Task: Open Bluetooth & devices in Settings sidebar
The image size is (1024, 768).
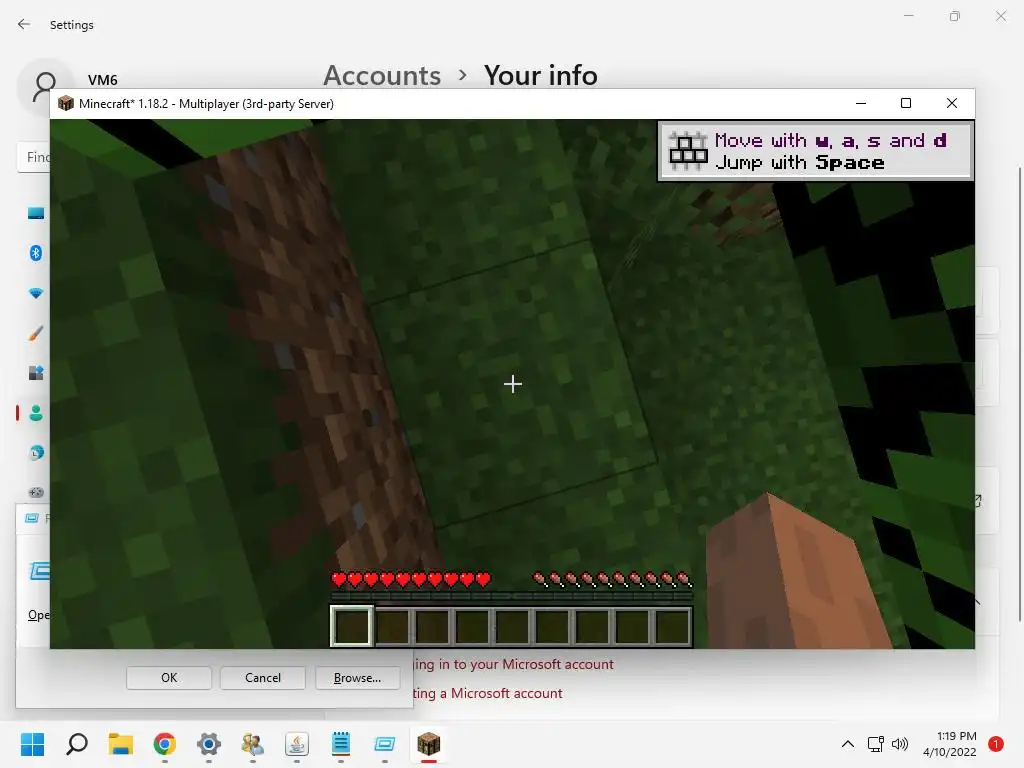Action: point(36,253)
